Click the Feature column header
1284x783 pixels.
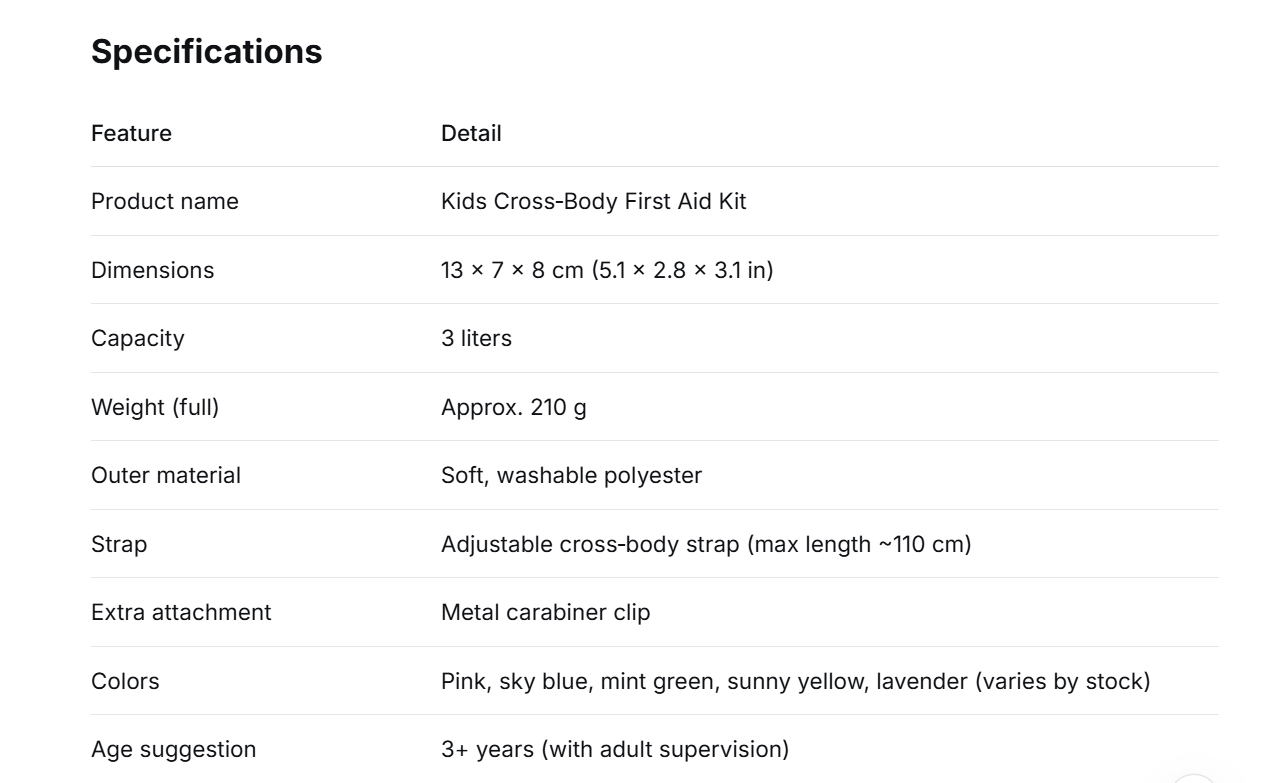coord(131,133)
